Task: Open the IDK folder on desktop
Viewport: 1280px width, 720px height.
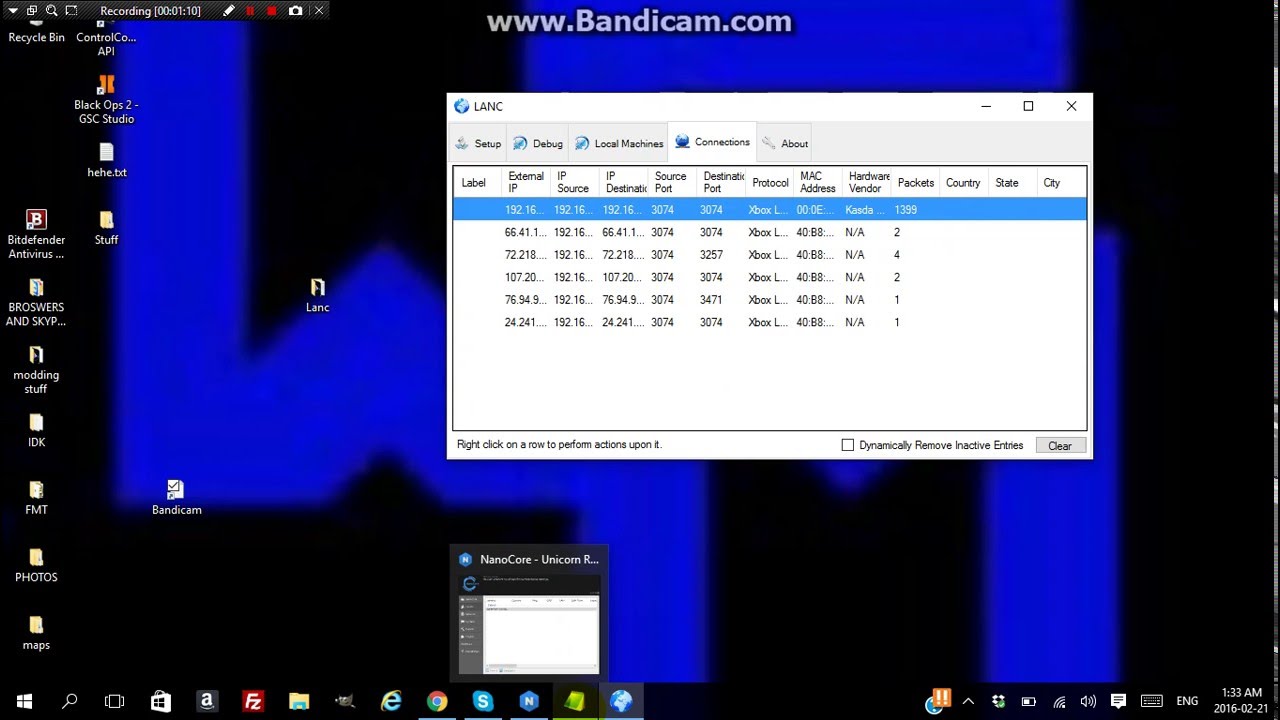Action: 36,430
